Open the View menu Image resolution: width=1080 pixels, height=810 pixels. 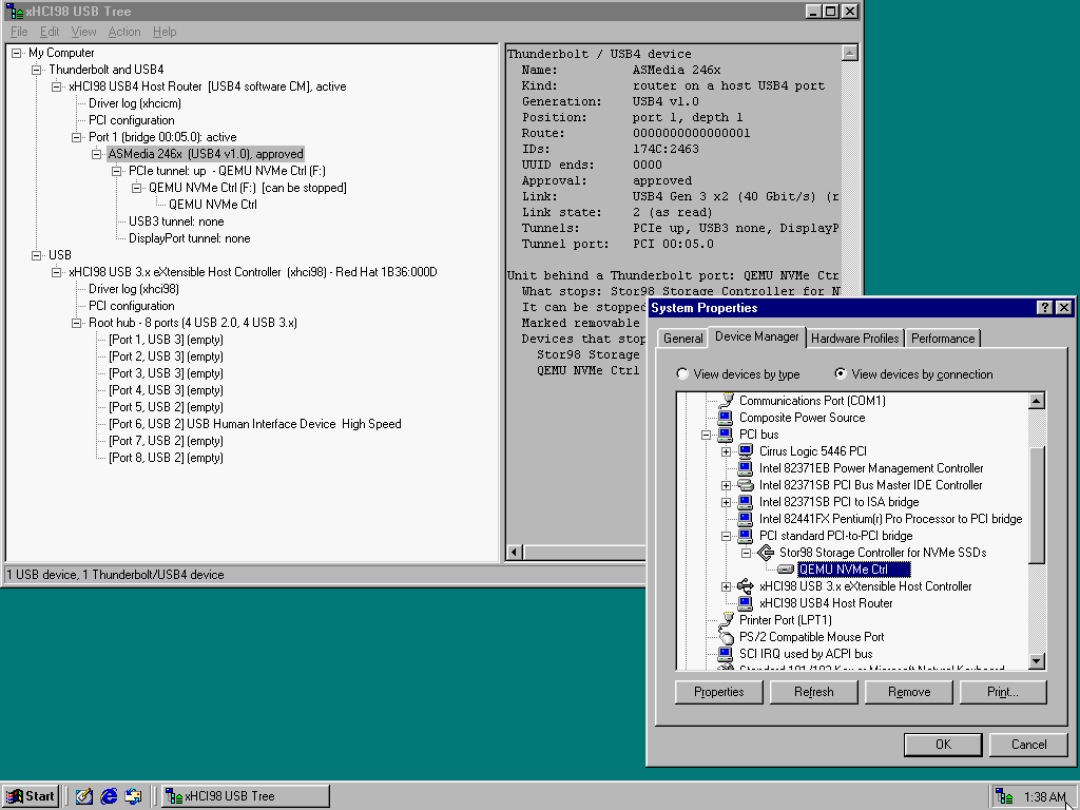pos(84,32)
